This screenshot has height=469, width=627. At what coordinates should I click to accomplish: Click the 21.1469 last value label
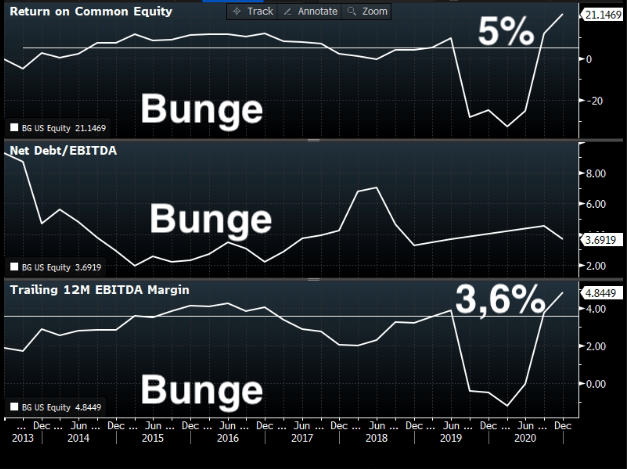click(x=602, y=15)
